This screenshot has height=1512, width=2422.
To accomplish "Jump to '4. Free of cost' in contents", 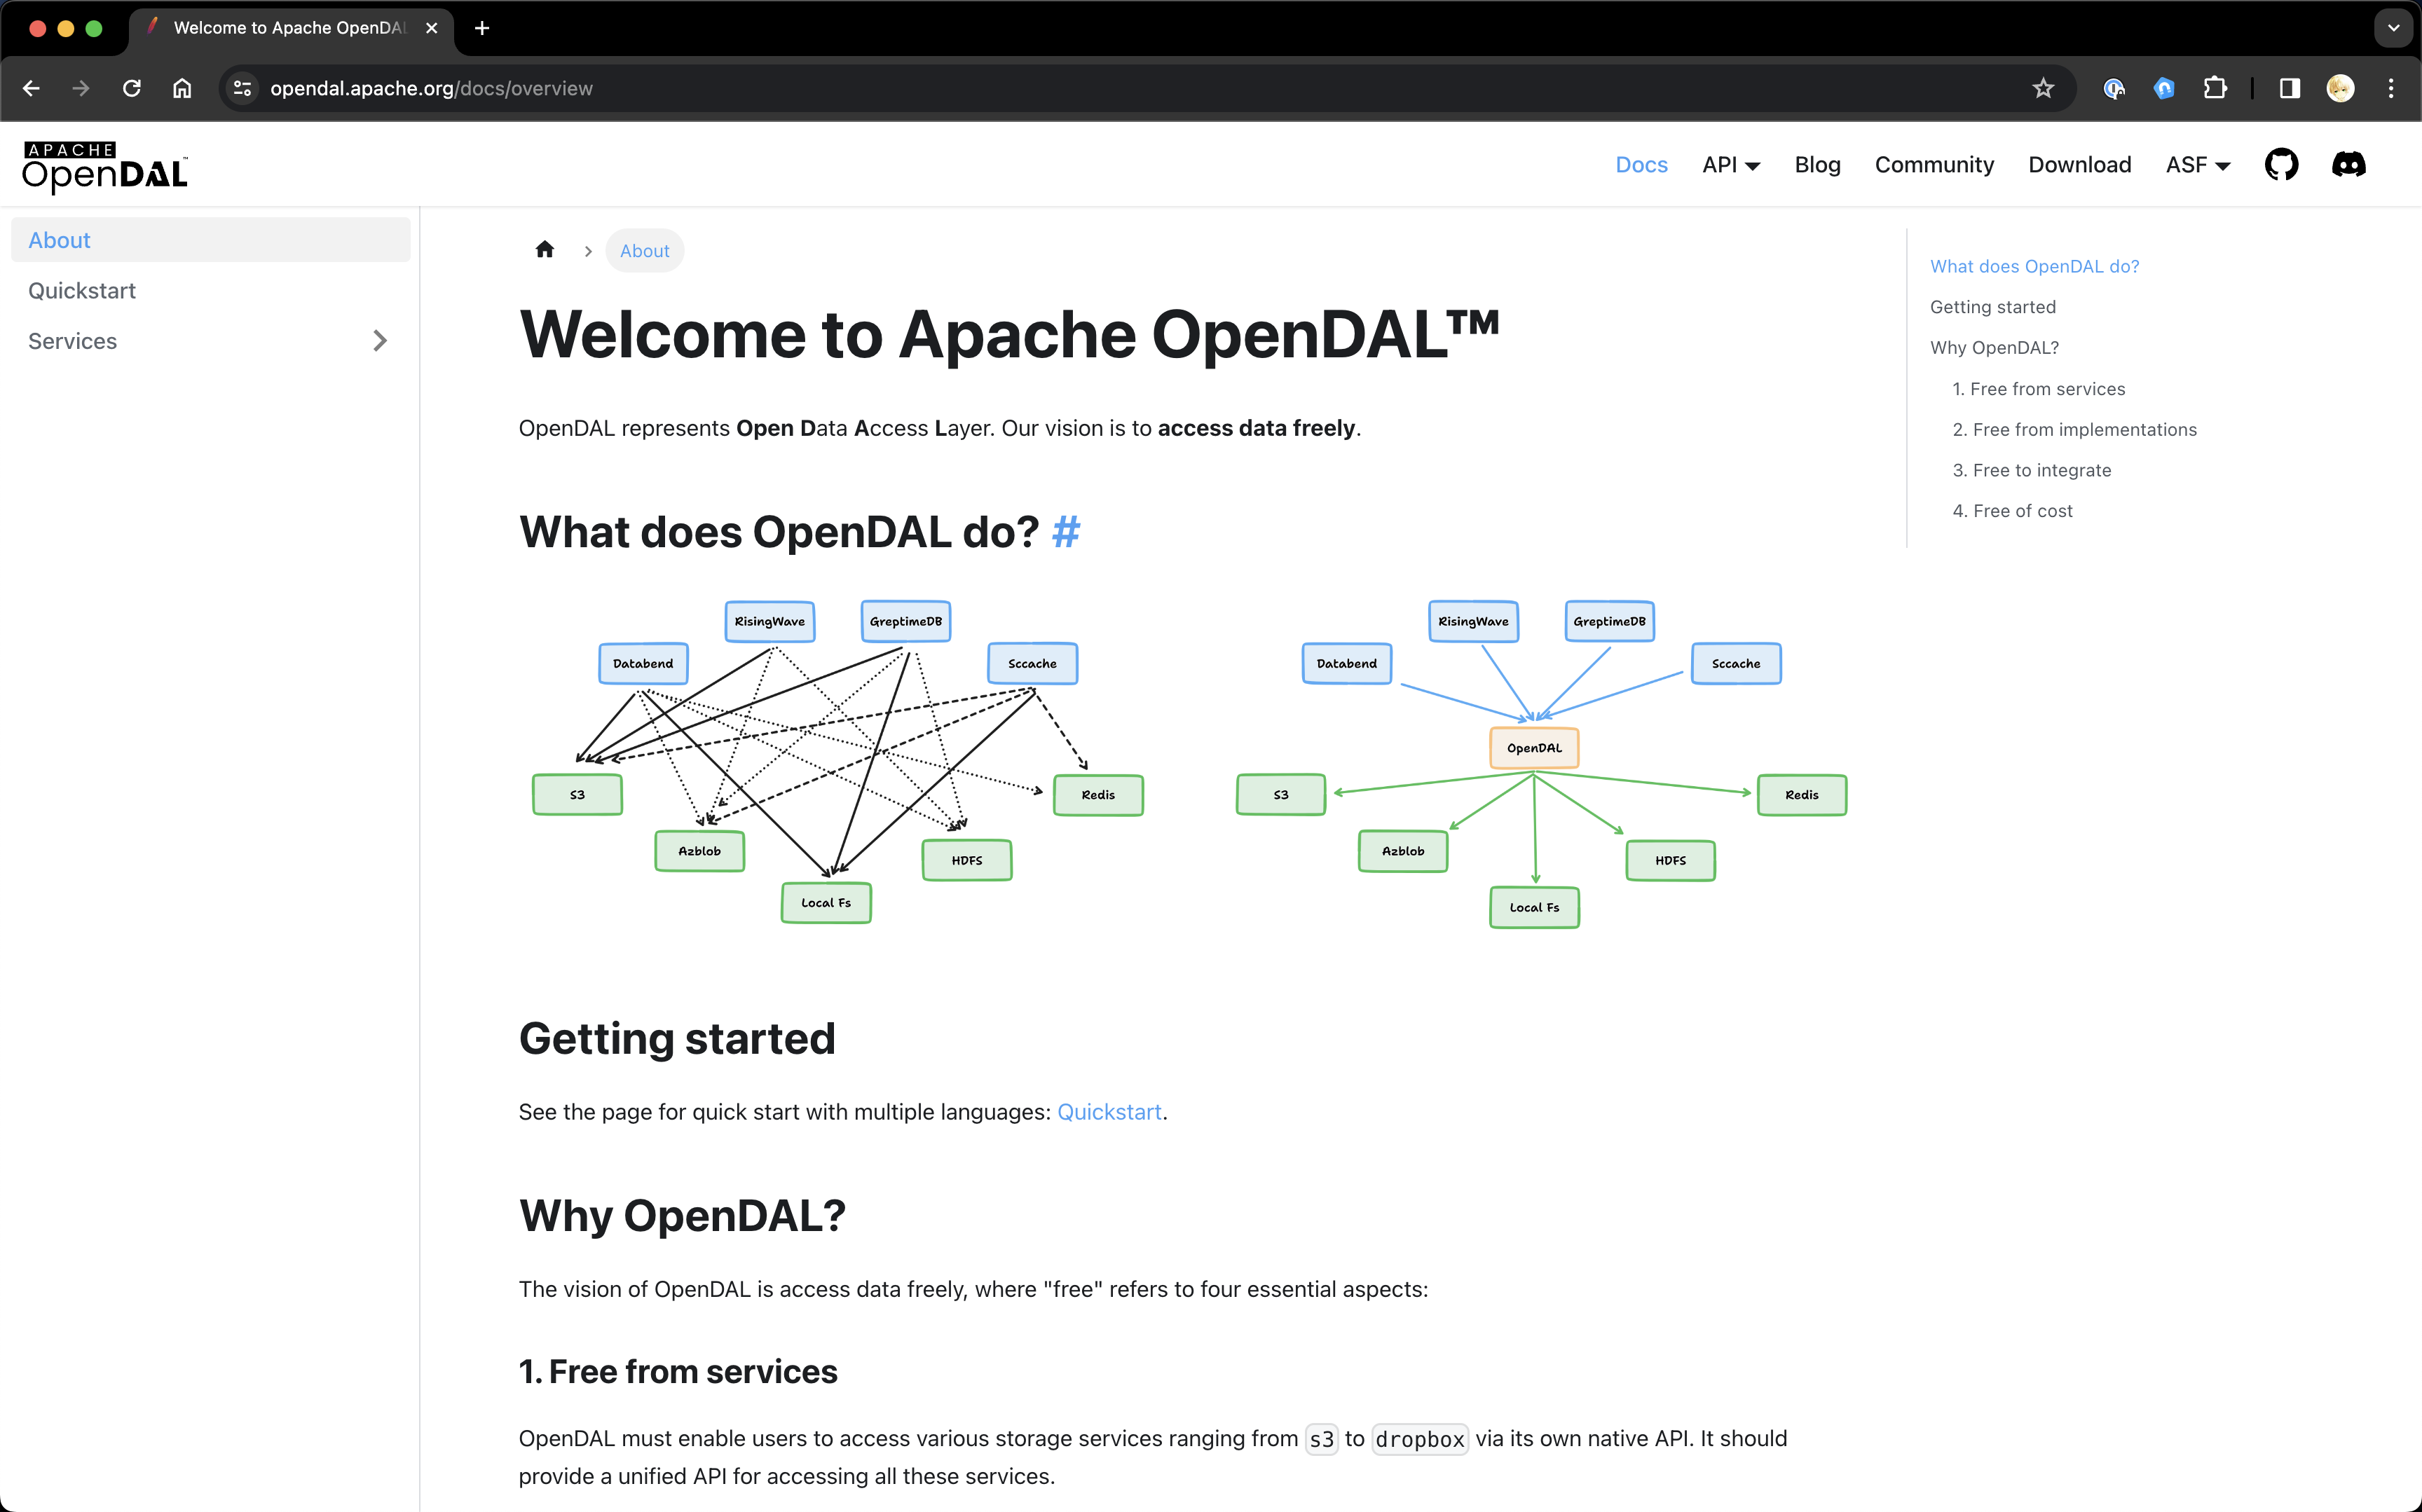I will (2012, 511).
